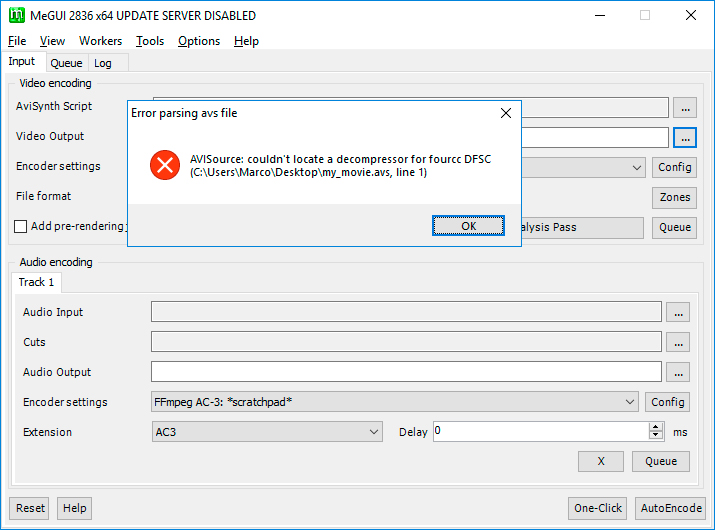This screenshot has height=530, width=715.
Task: Click the MeGUI app icon in title bar
Action: pyautogui.click(x=16, y=15)
